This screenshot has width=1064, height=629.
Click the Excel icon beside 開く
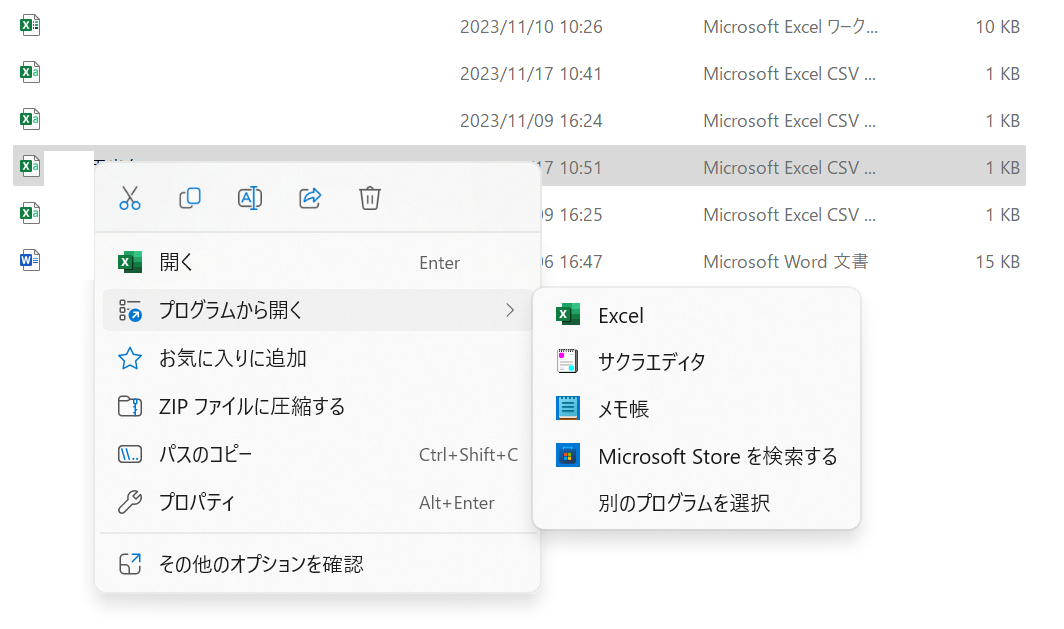click(x=130, y=262)
